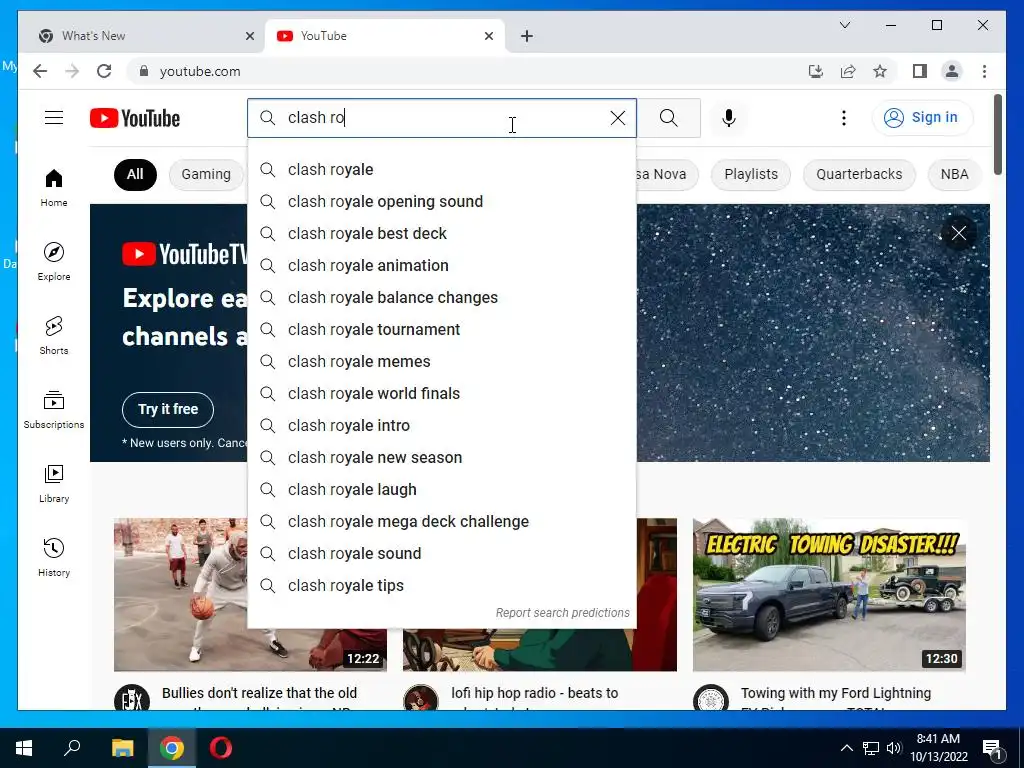Image resolution: width=1024 pixels, height=768 pixels.
Task: Open Shorts in the sidebar
Action: point(54,336)
